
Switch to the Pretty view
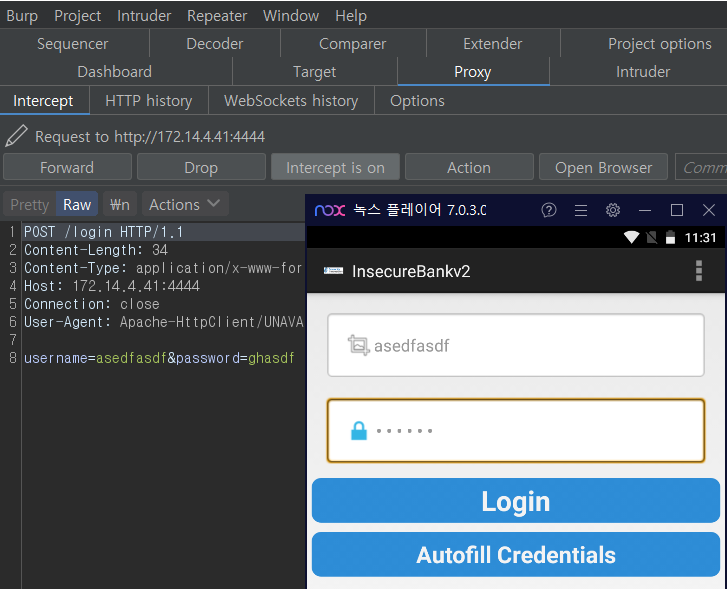click(30, 205)
